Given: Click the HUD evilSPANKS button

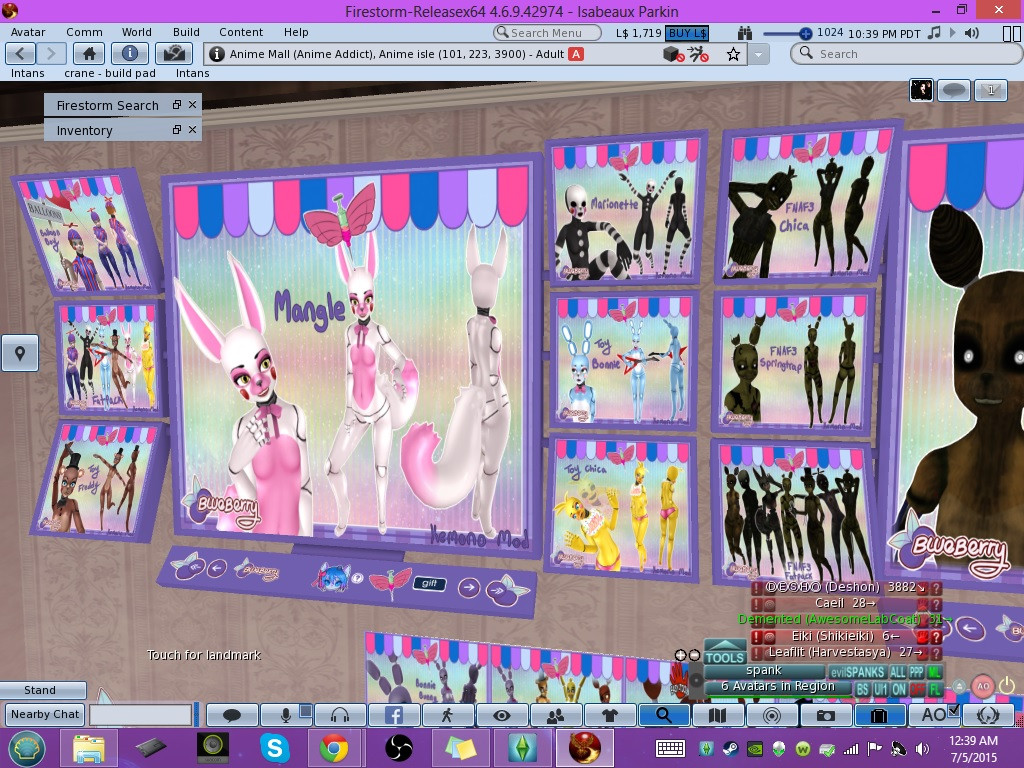Looking at the screenshot, I should (857, 672).
